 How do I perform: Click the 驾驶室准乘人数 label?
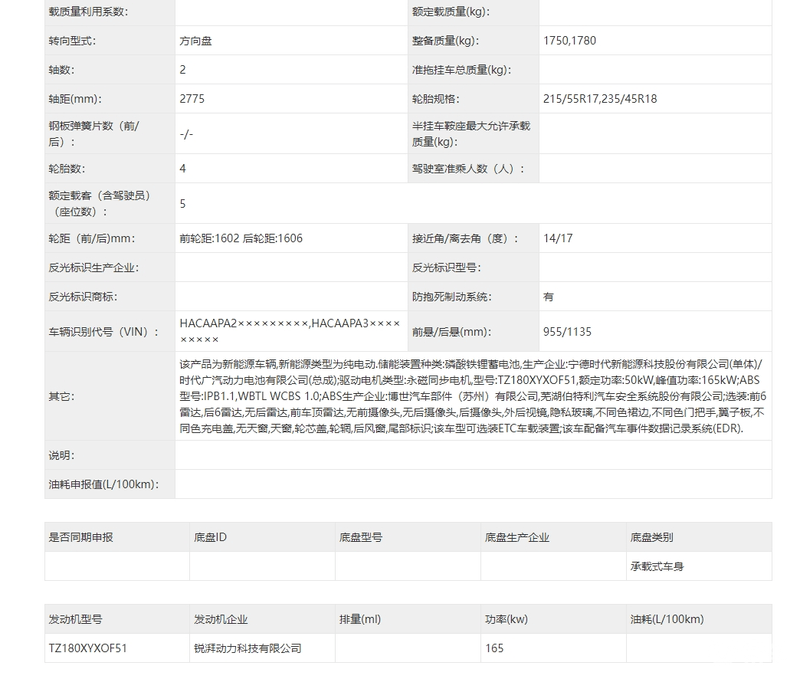pos(468,169)
